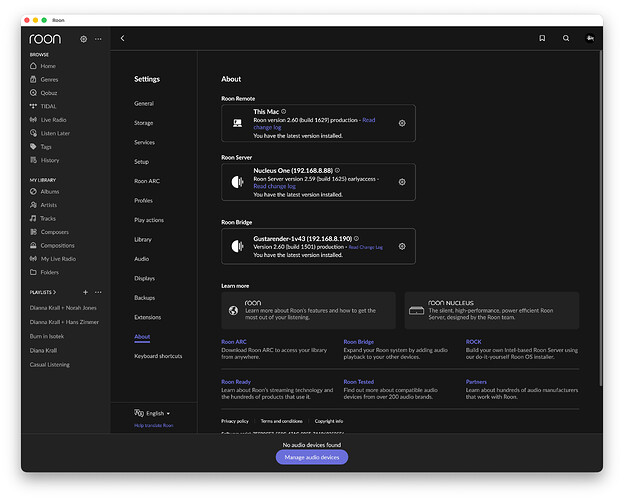Screen dimensions: 624x500
Task: Open Play actions settings tab
Action: [x=149, y=220]
